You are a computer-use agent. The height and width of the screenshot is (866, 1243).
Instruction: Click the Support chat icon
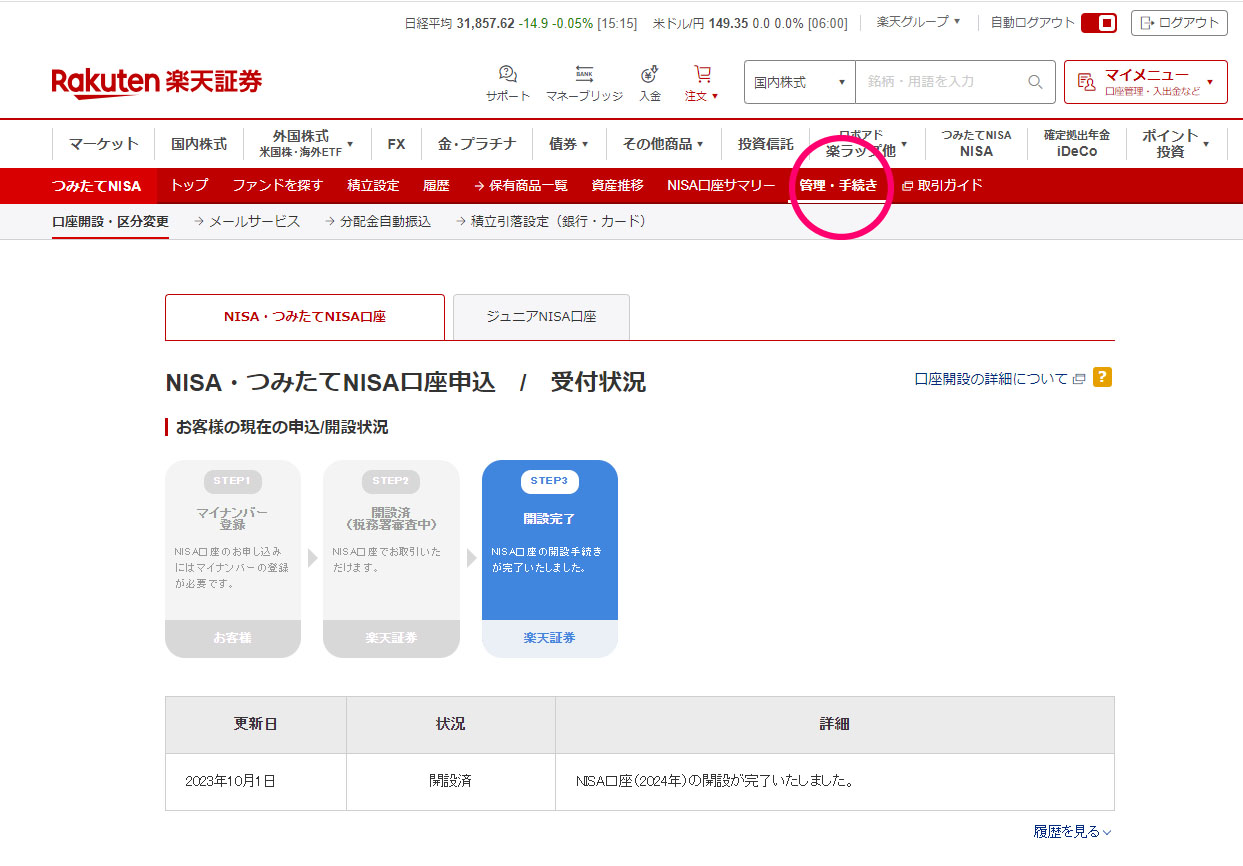tap(507, 75)
